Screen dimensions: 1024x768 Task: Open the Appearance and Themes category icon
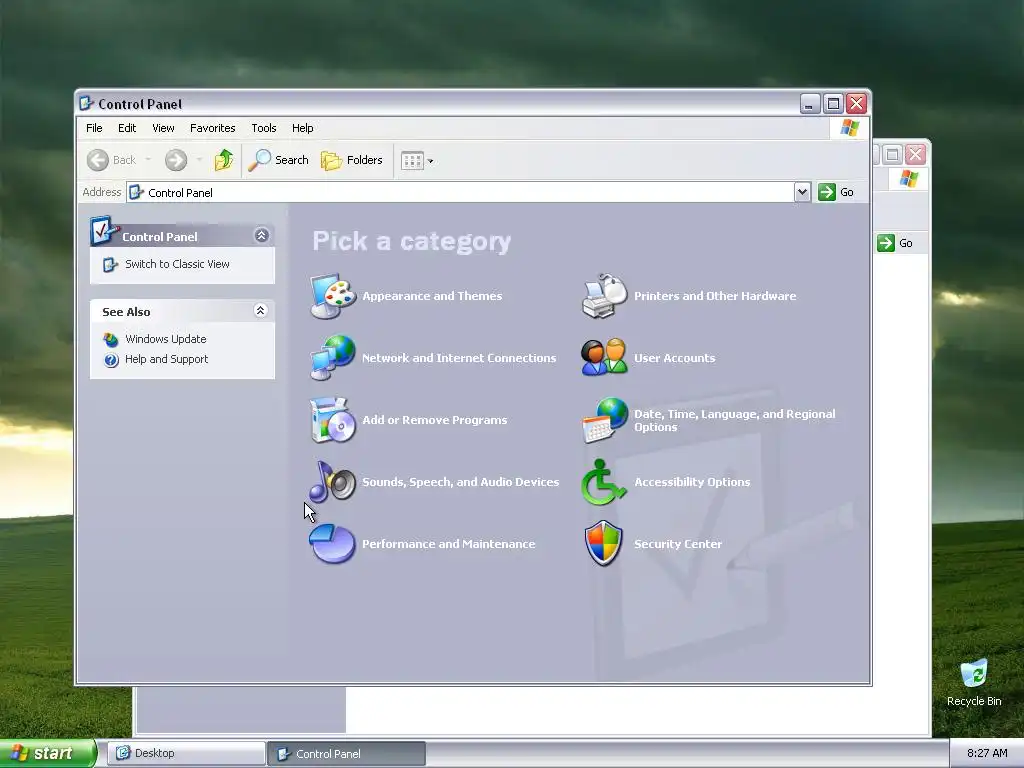point(332,296)
